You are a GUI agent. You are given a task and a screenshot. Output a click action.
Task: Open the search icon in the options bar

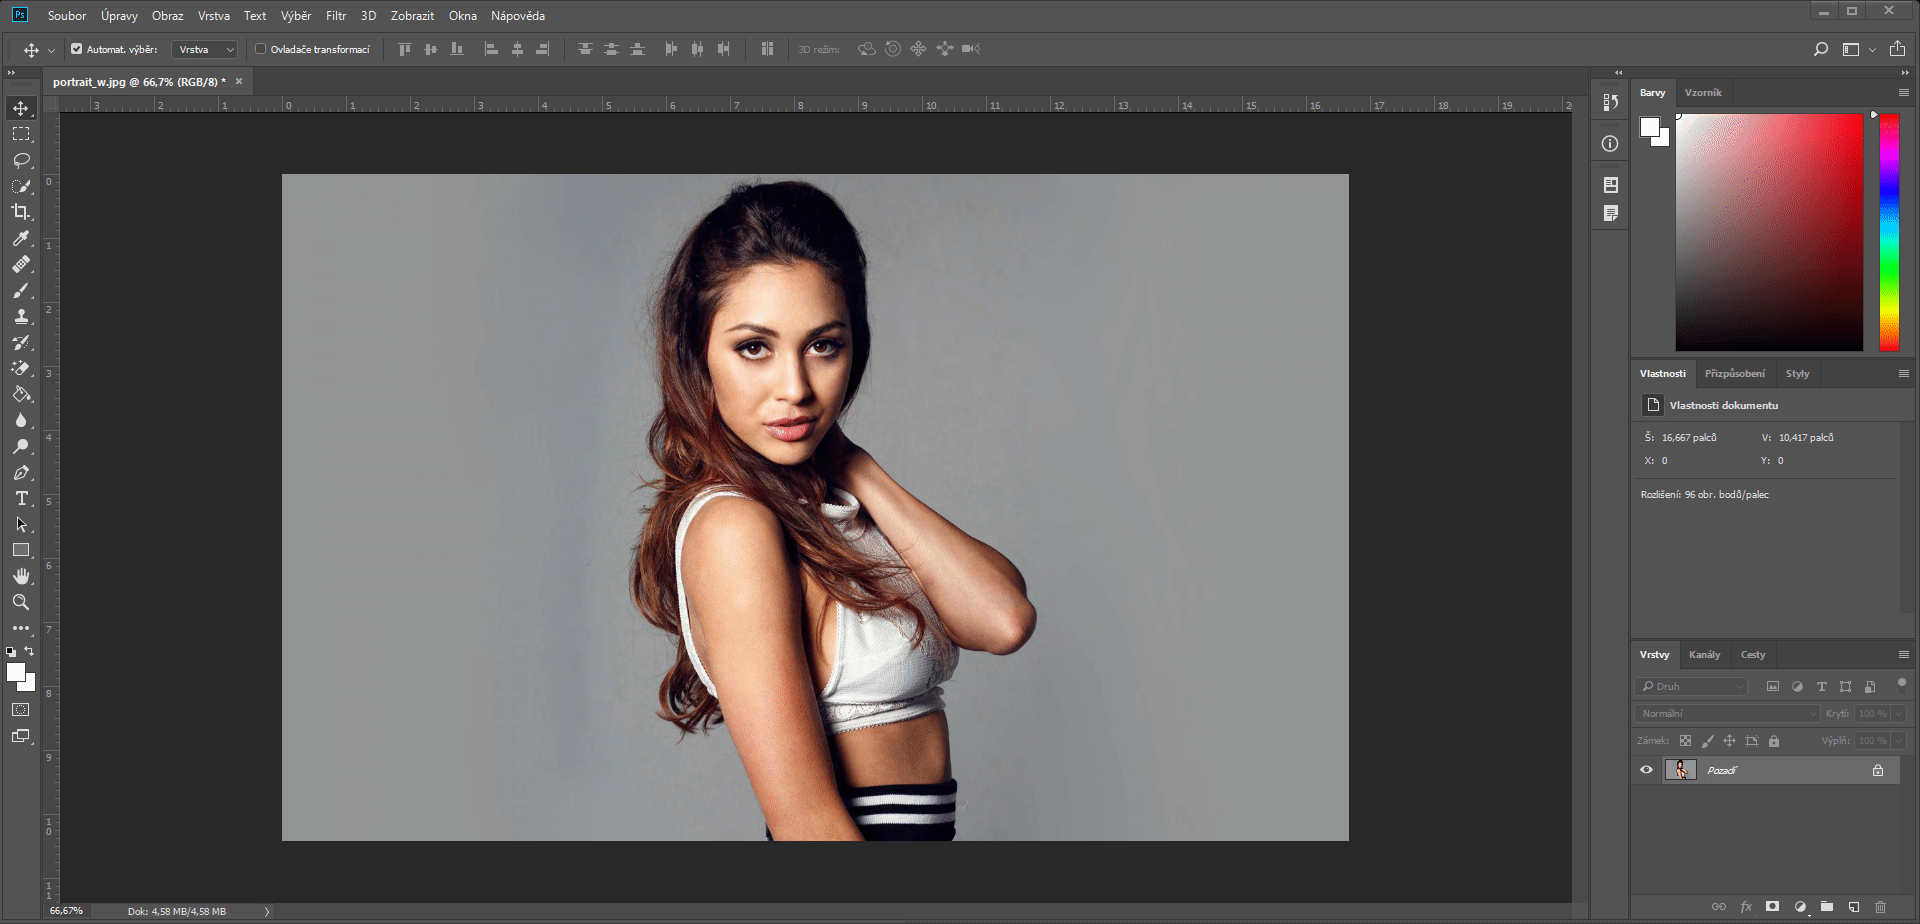pos(1822,48)
